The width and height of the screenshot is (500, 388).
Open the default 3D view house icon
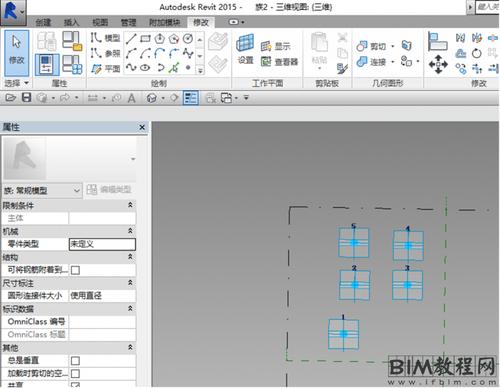point(152,98)
